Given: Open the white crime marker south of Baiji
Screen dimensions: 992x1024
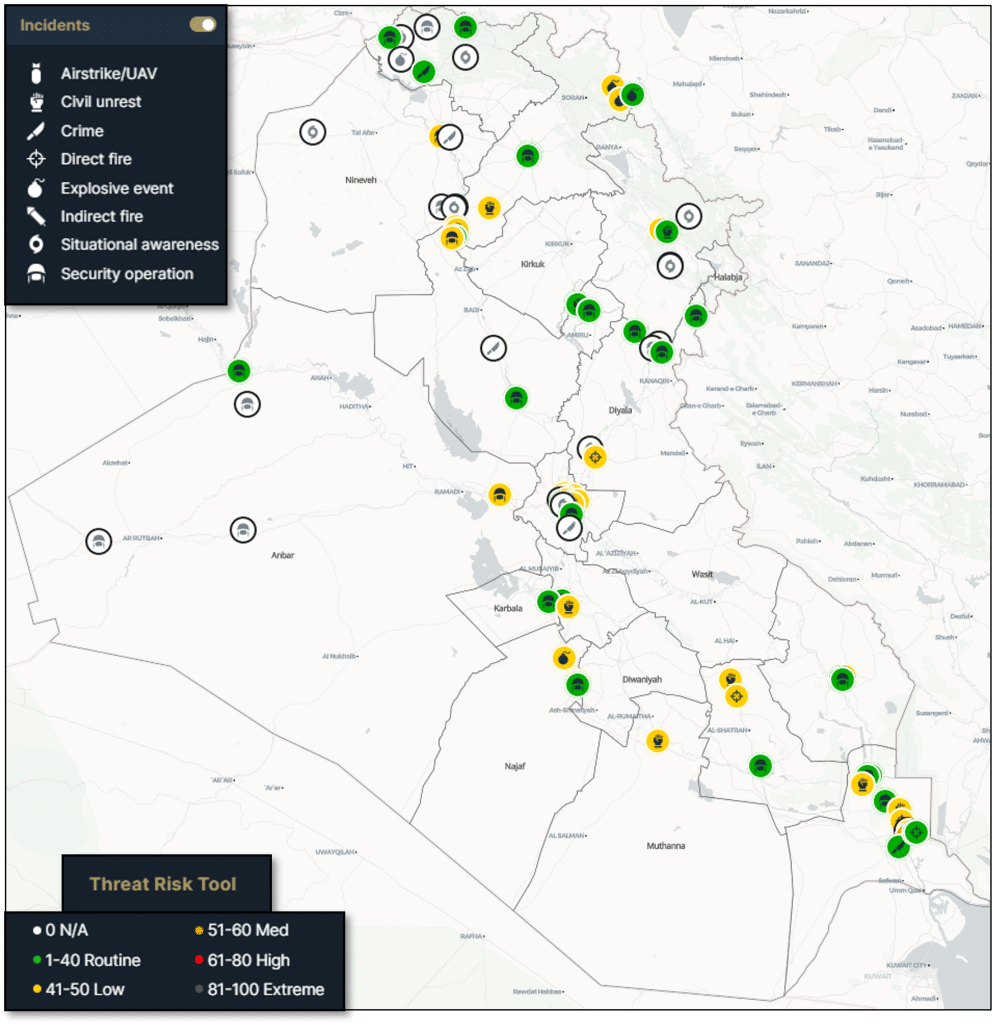Looking at the screenshot, I should point(493,349).
